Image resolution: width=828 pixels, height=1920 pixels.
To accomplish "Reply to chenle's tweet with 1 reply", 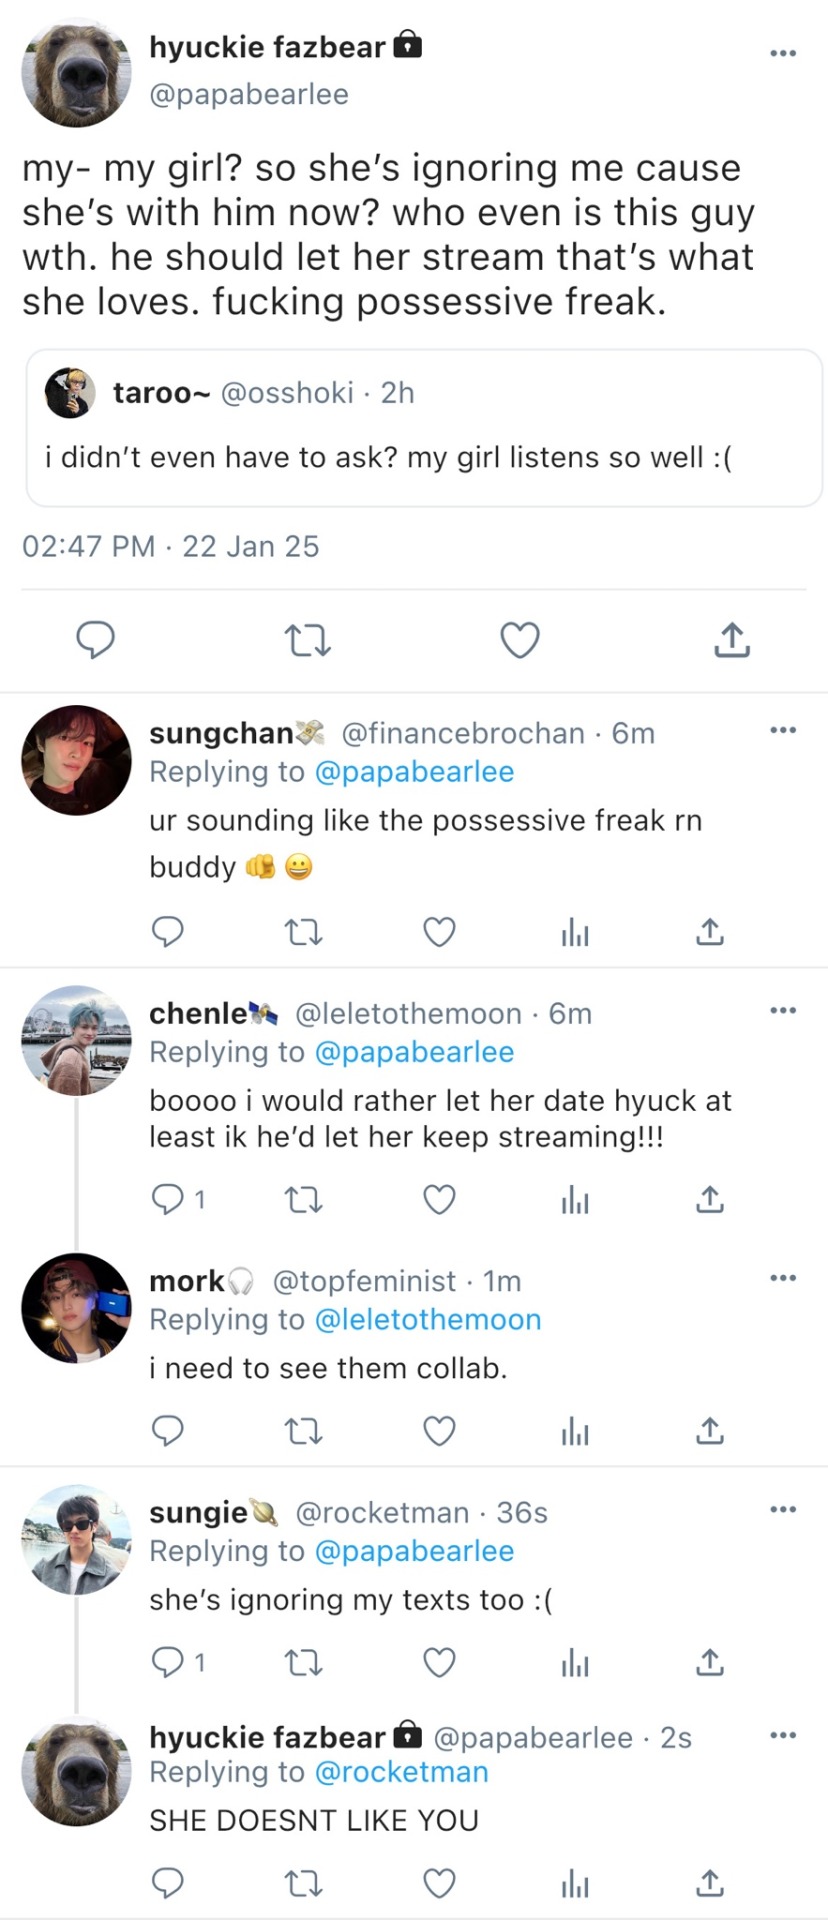I will click(168, 1199).
